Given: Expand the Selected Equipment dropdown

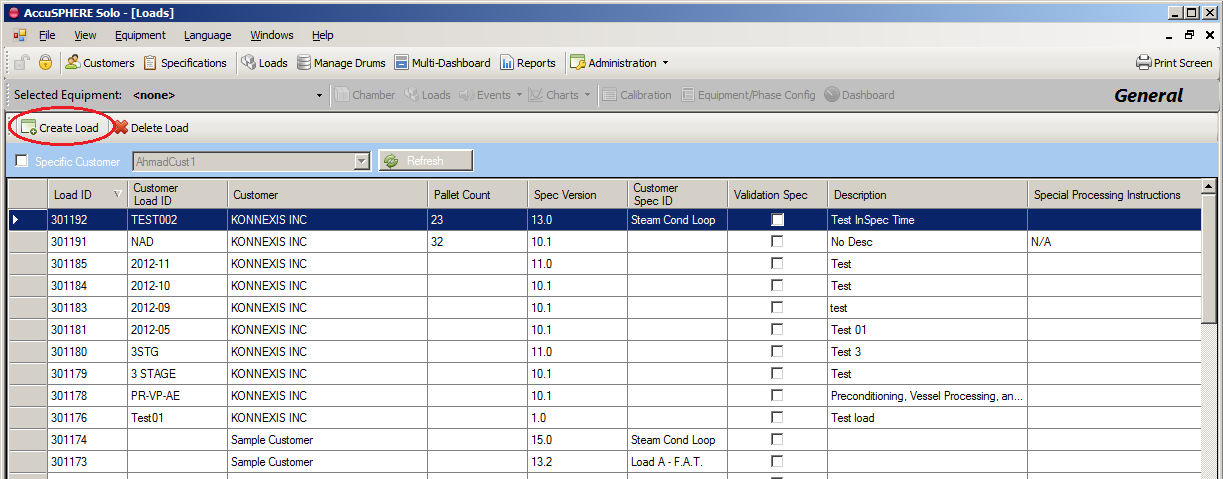Looking at the screenshot, I should coord(319,96).
